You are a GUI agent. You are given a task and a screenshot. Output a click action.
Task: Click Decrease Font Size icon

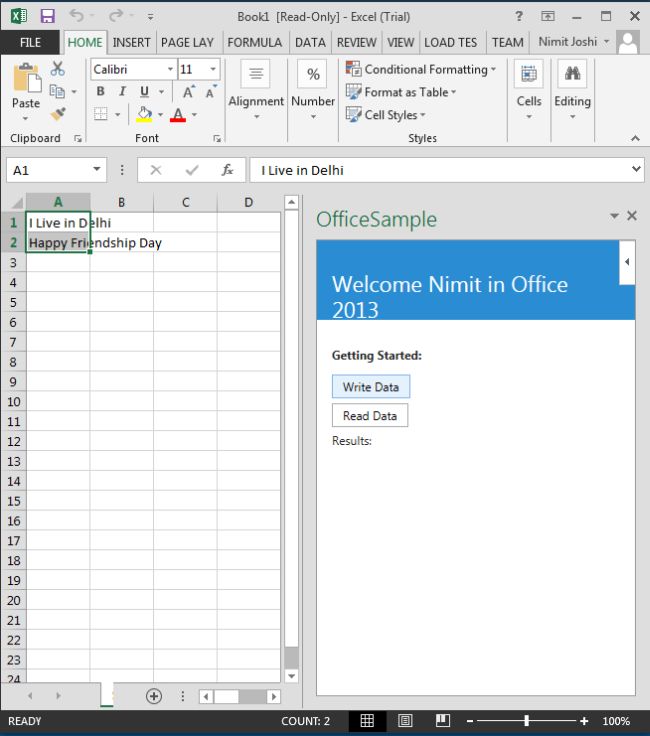tap(211, 92)
